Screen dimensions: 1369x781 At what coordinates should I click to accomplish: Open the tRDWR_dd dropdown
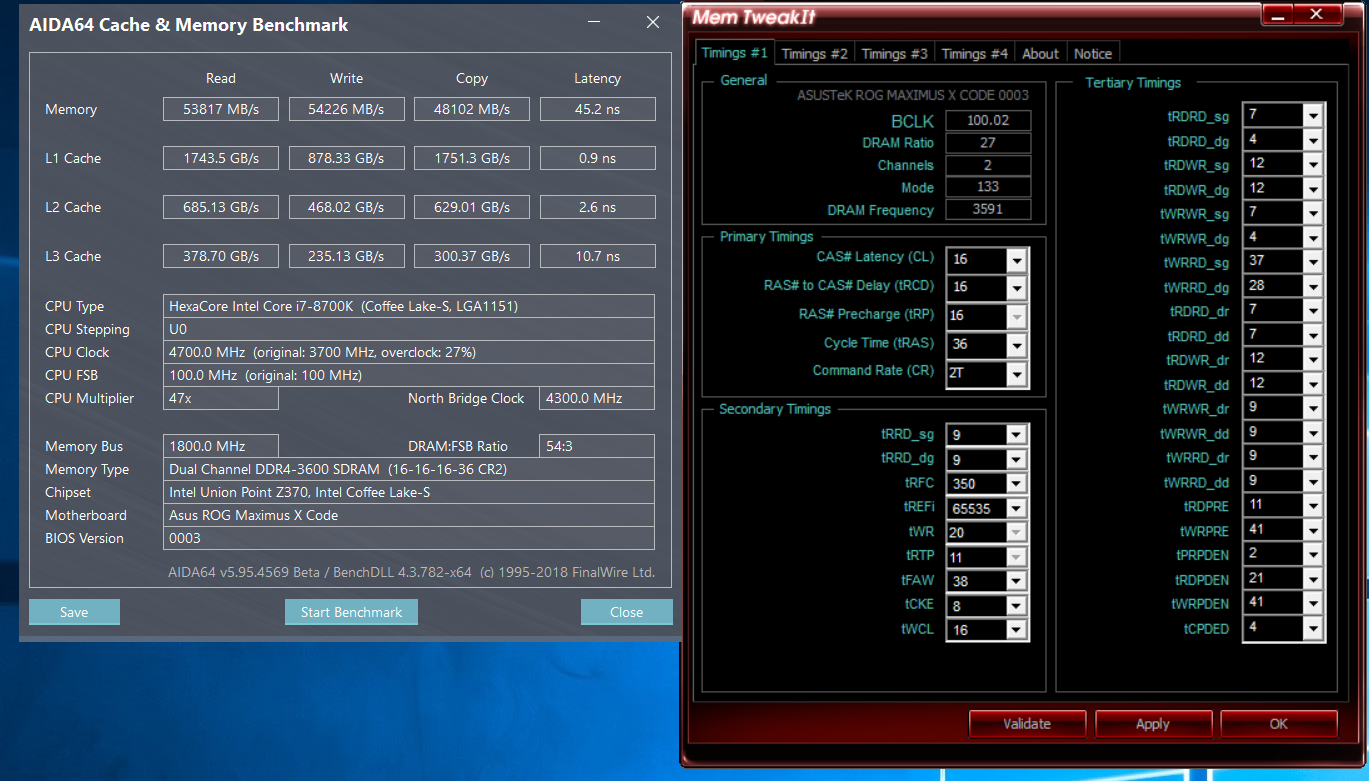(x=1313, y=384)
